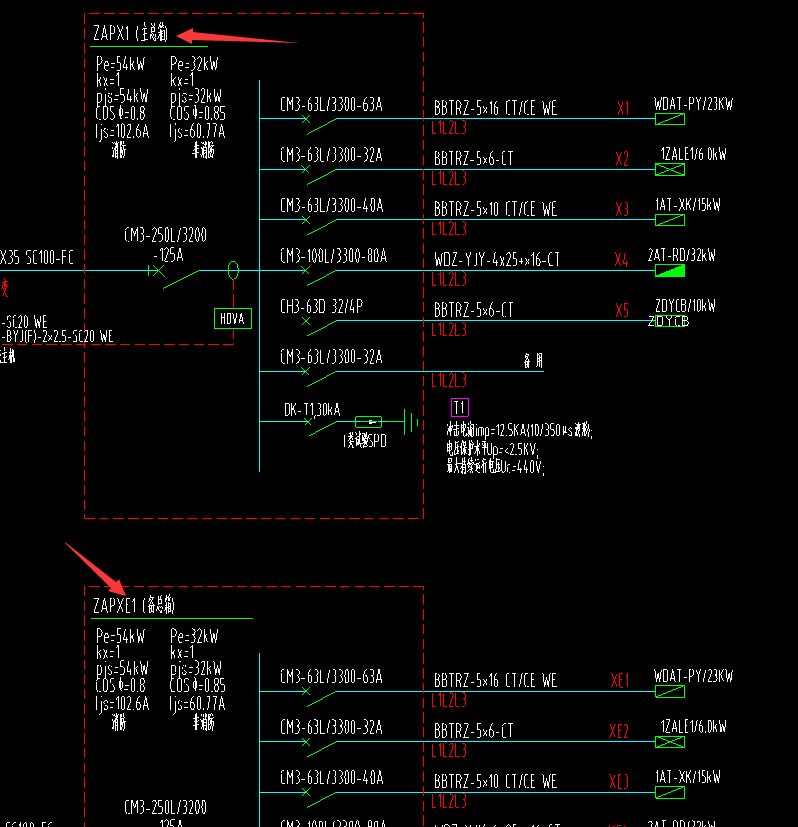Viewport: 798px width, 827px height.
Task: Select the load box symbol on circuit X3
Action: coord(670,220)
